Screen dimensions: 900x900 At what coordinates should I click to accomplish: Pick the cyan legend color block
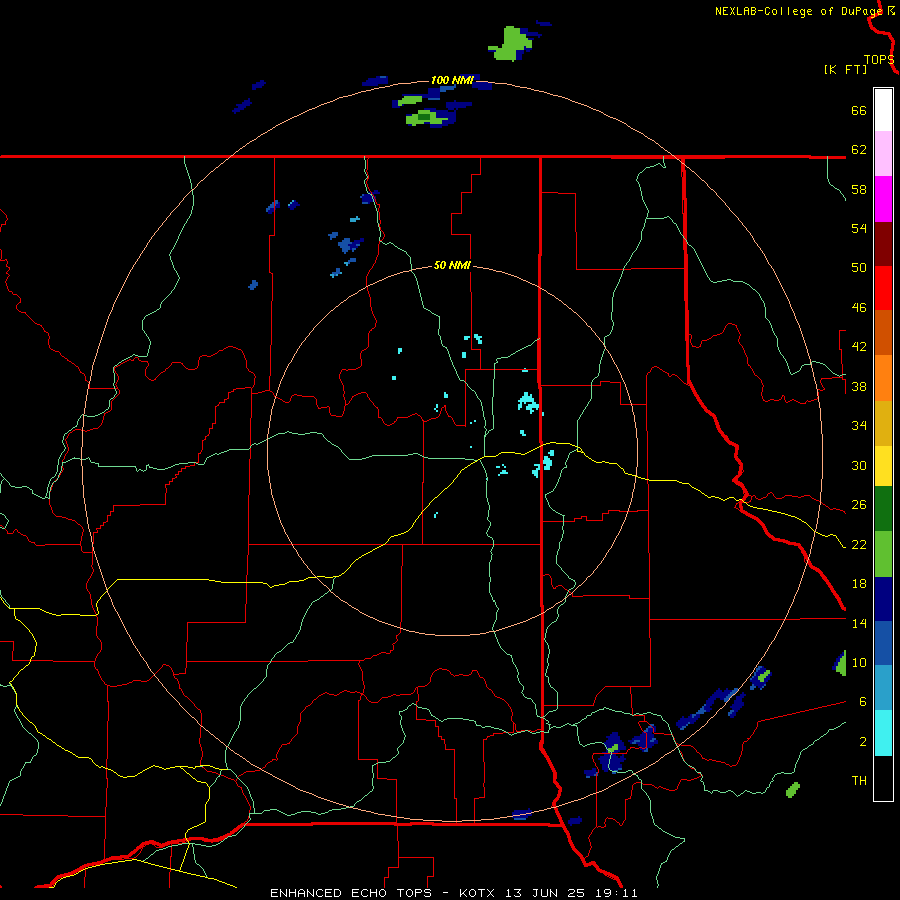883,733
